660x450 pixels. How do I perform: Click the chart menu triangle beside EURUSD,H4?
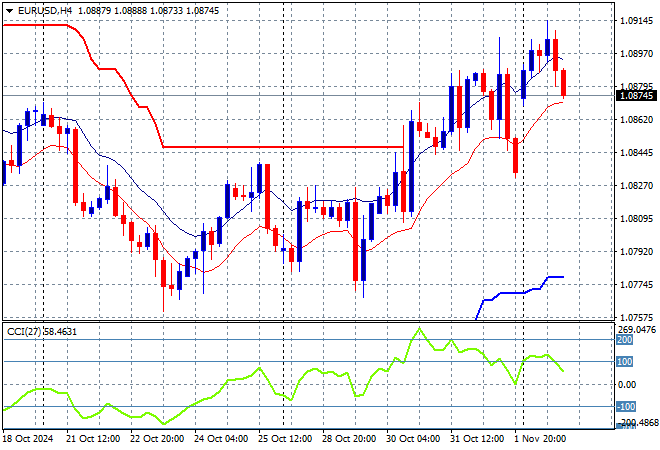point(8,9)
